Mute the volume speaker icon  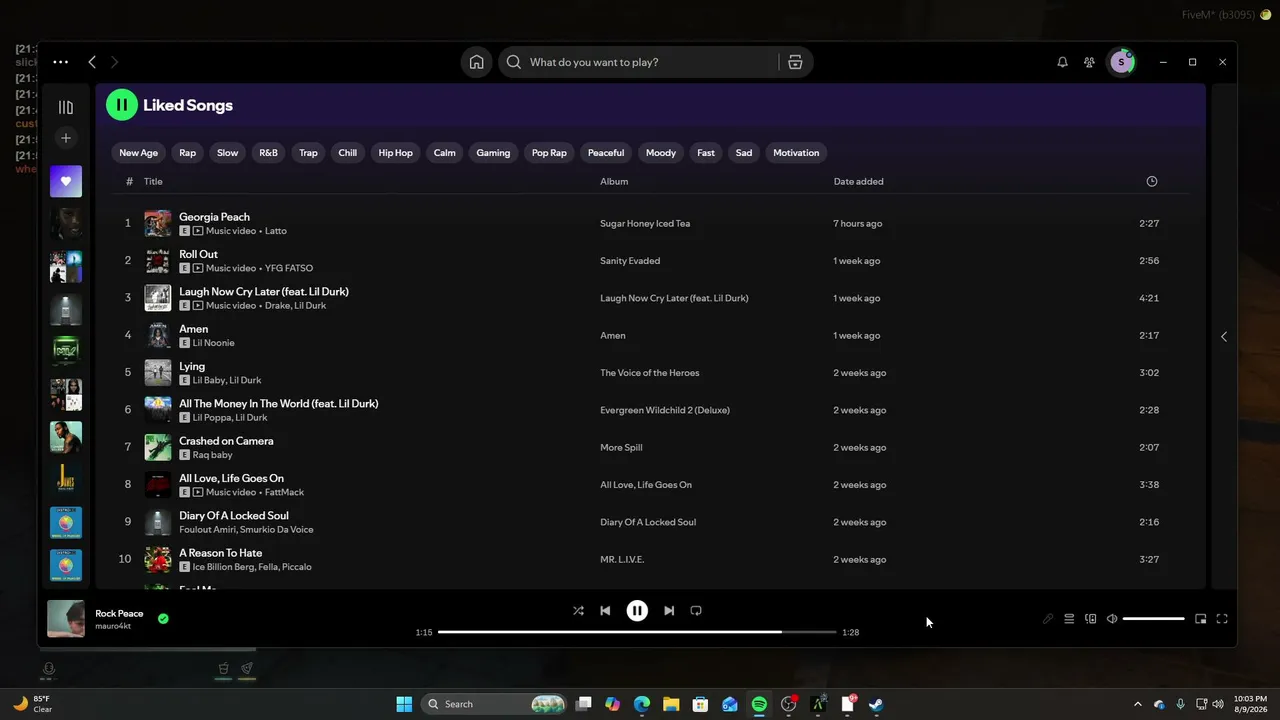click(1112, 619)
